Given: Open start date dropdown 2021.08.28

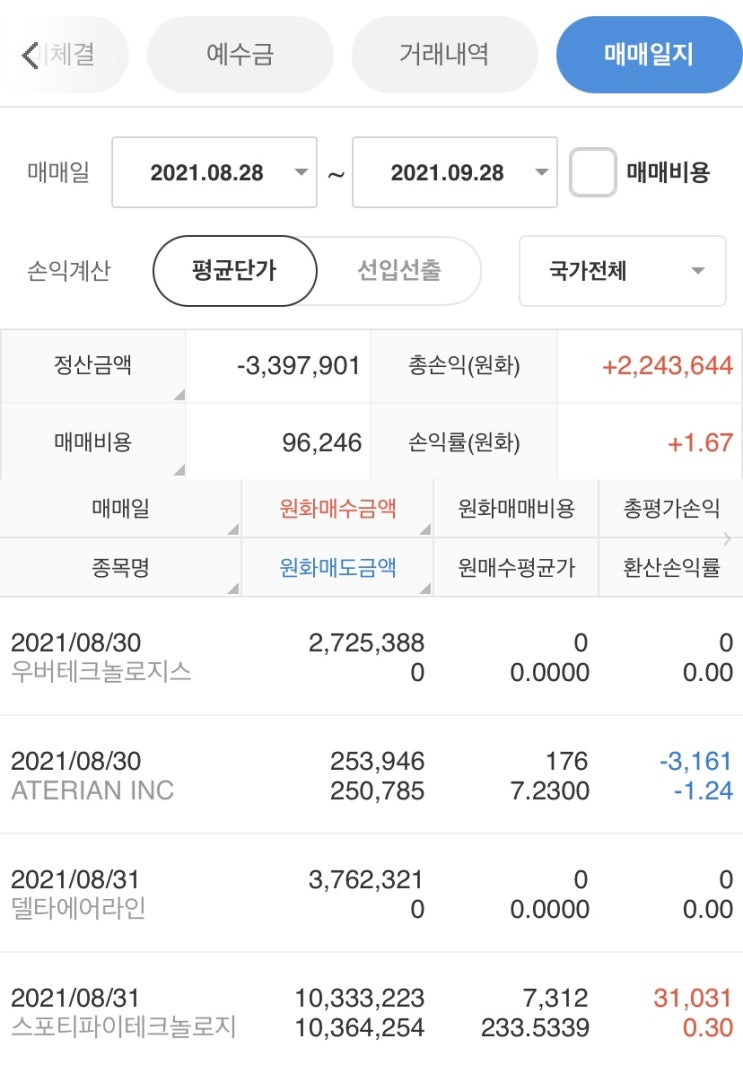Looking at the screenshot, I should [x=214, y=173].
